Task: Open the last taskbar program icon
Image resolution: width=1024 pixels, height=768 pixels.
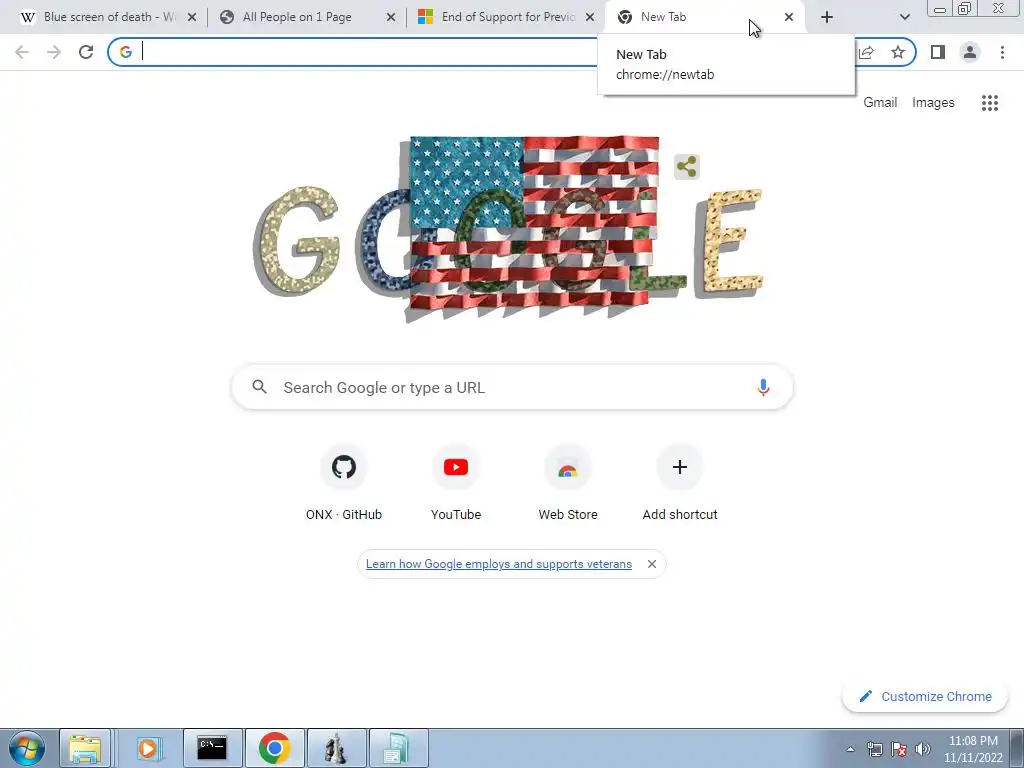Action: [x=399, y=748]
